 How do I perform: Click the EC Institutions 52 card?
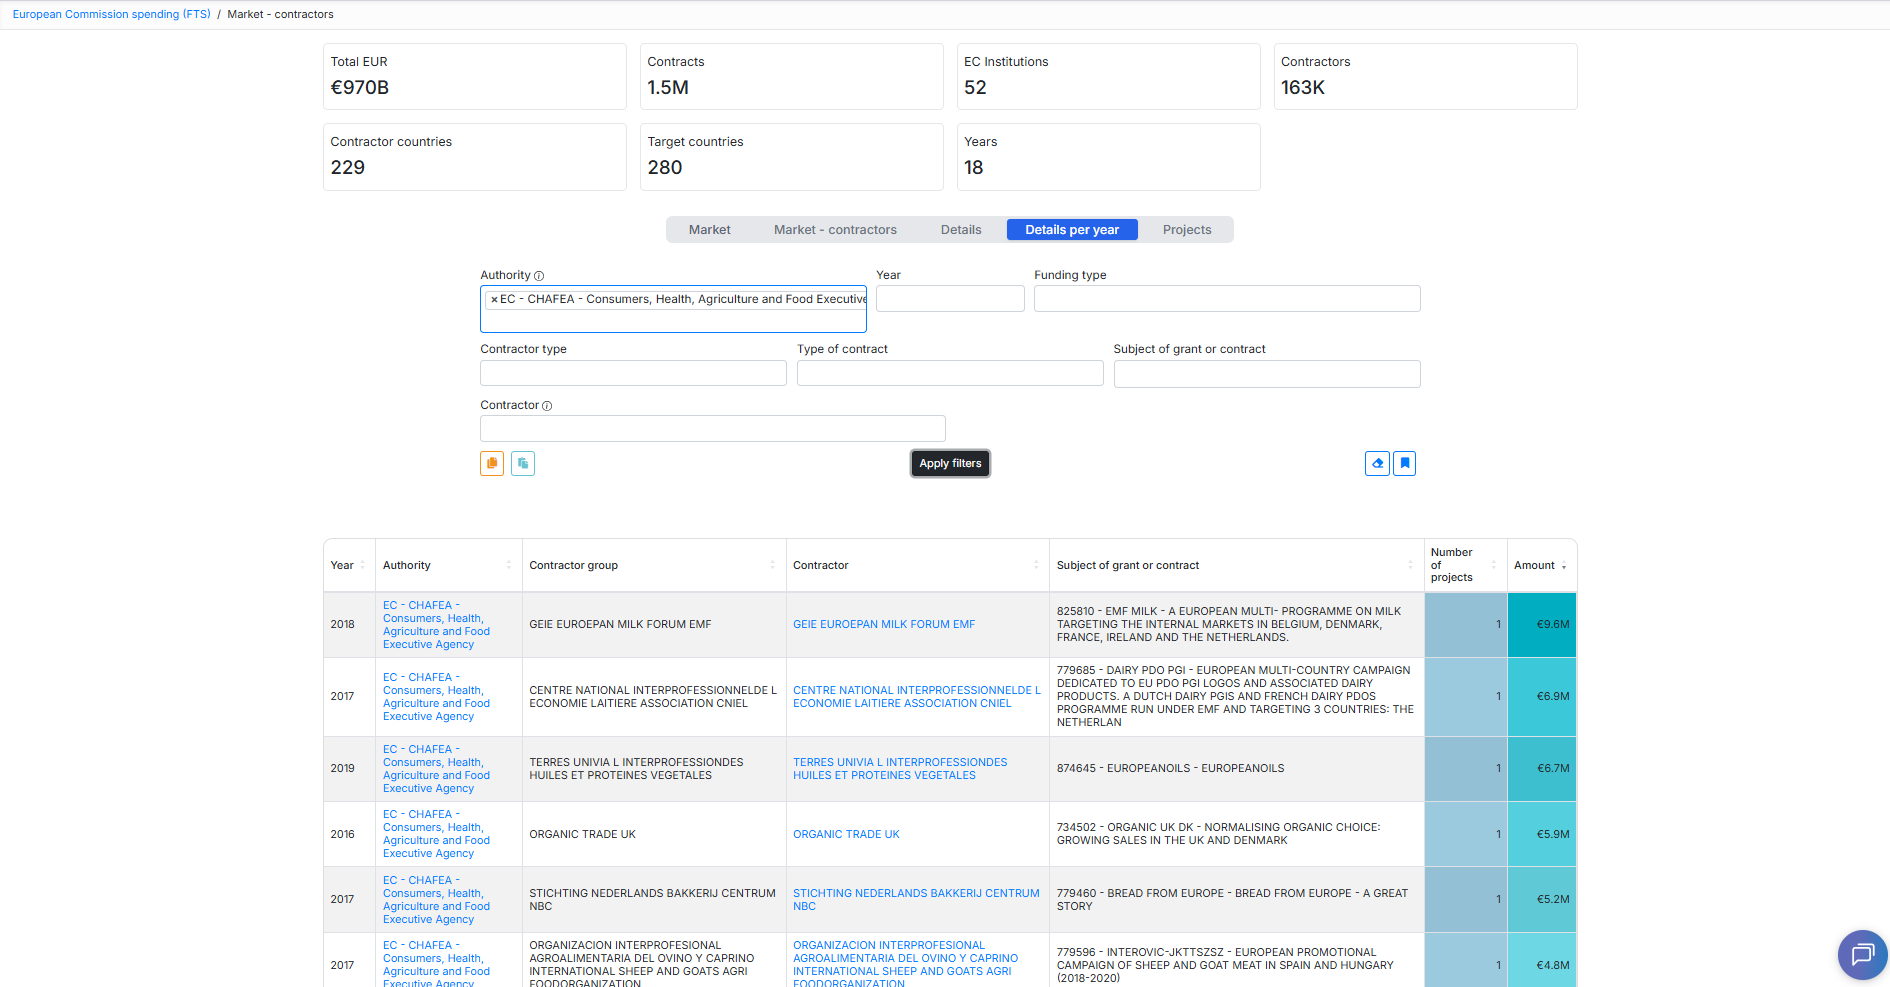click(x=1108, y=76)
